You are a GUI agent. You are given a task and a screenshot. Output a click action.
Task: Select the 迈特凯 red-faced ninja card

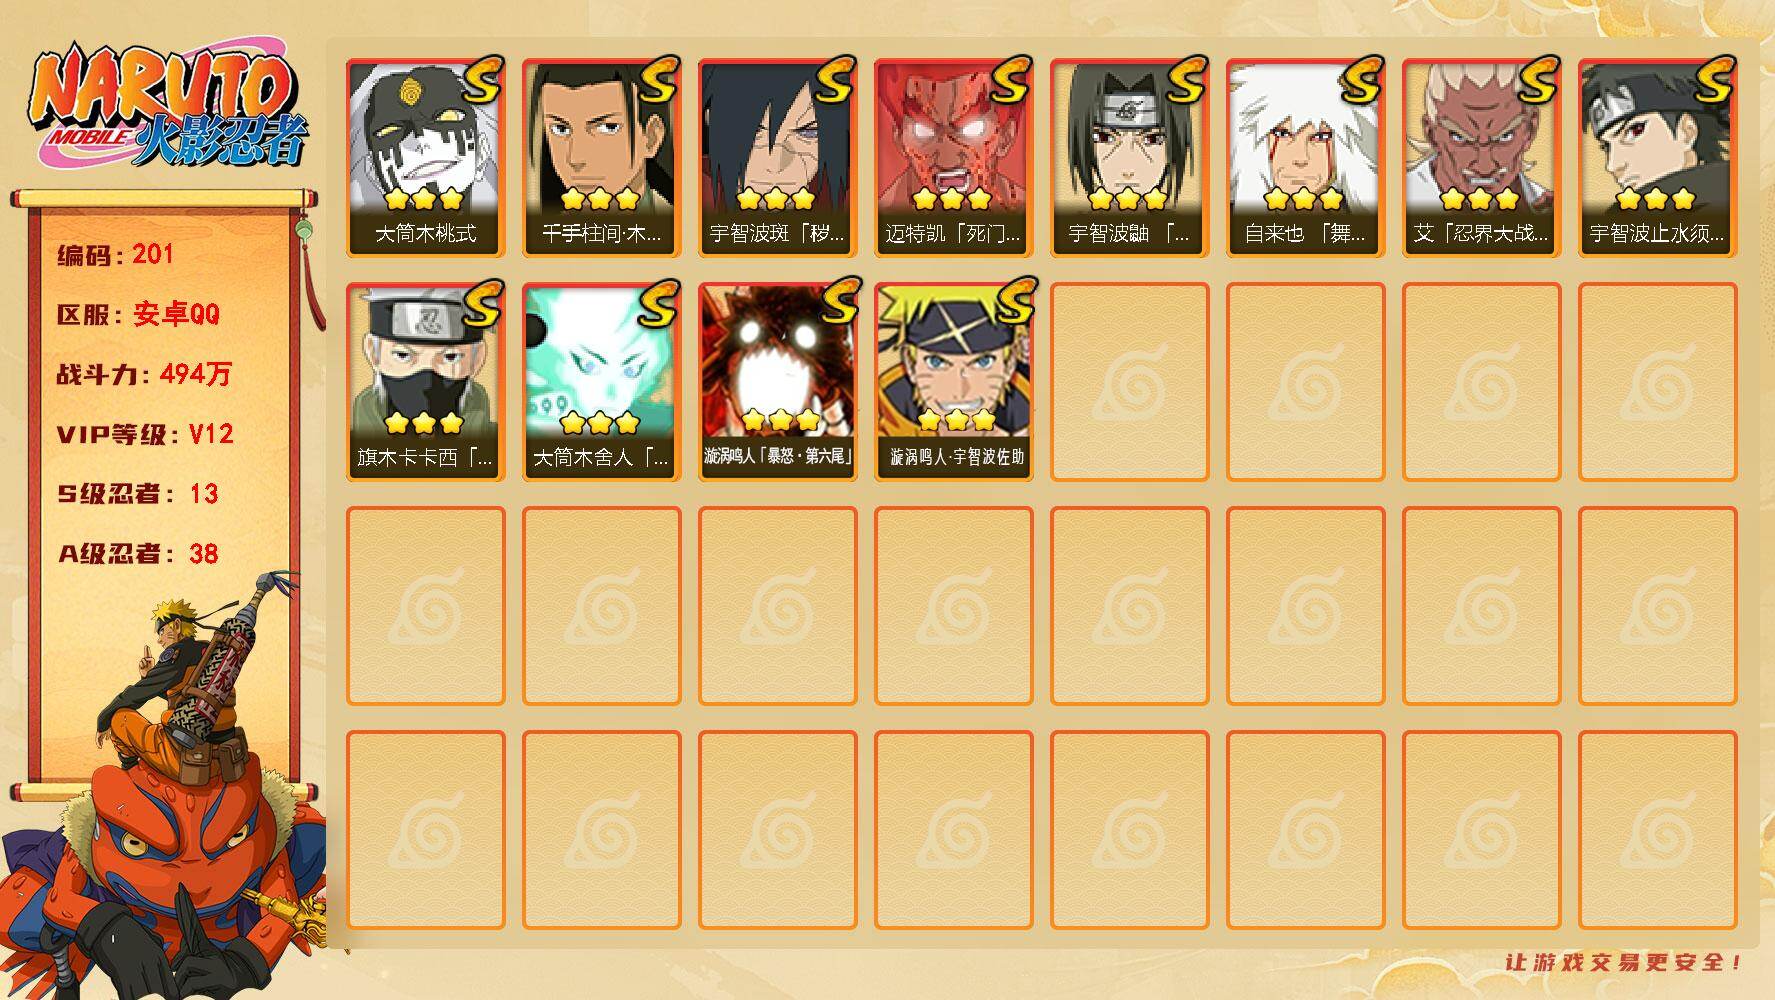coord(953,158)
